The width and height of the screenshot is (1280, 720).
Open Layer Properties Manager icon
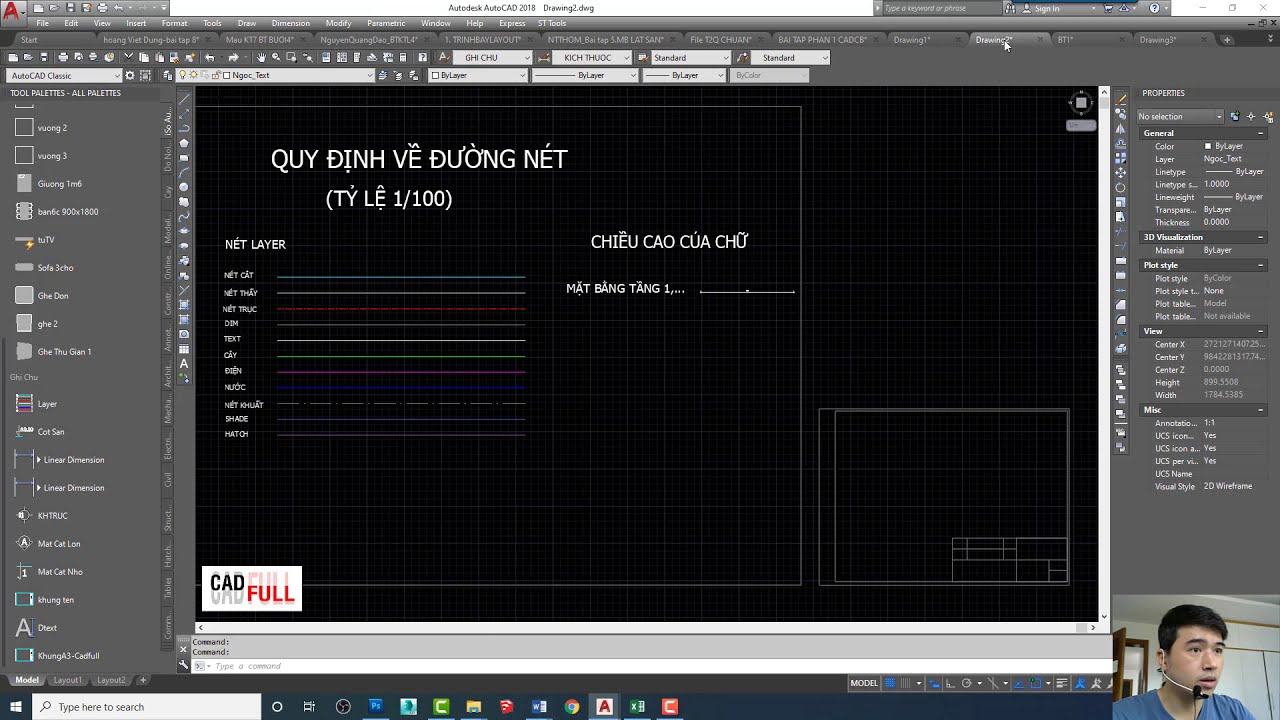click(x=168, y=75)
